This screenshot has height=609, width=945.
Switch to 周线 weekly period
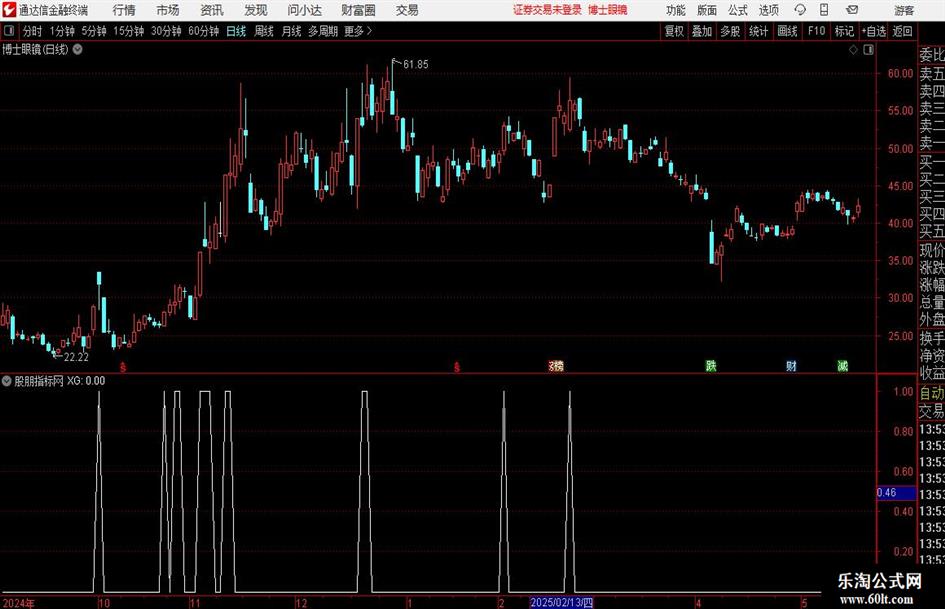click(x=264, y=31)
